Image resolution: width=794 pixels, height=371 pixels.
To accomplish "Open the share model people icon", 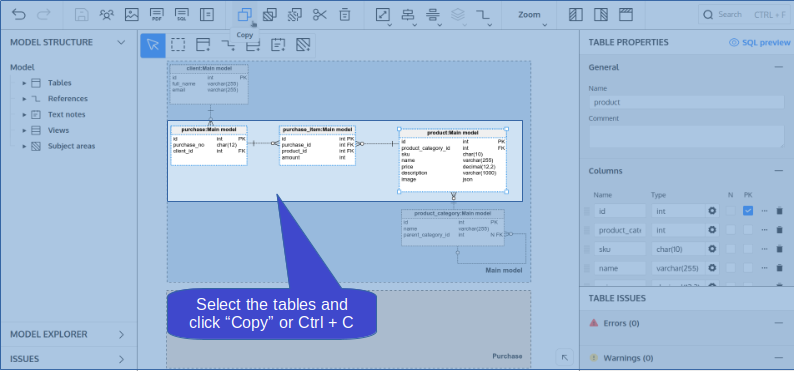I will (x=107, y=15).
